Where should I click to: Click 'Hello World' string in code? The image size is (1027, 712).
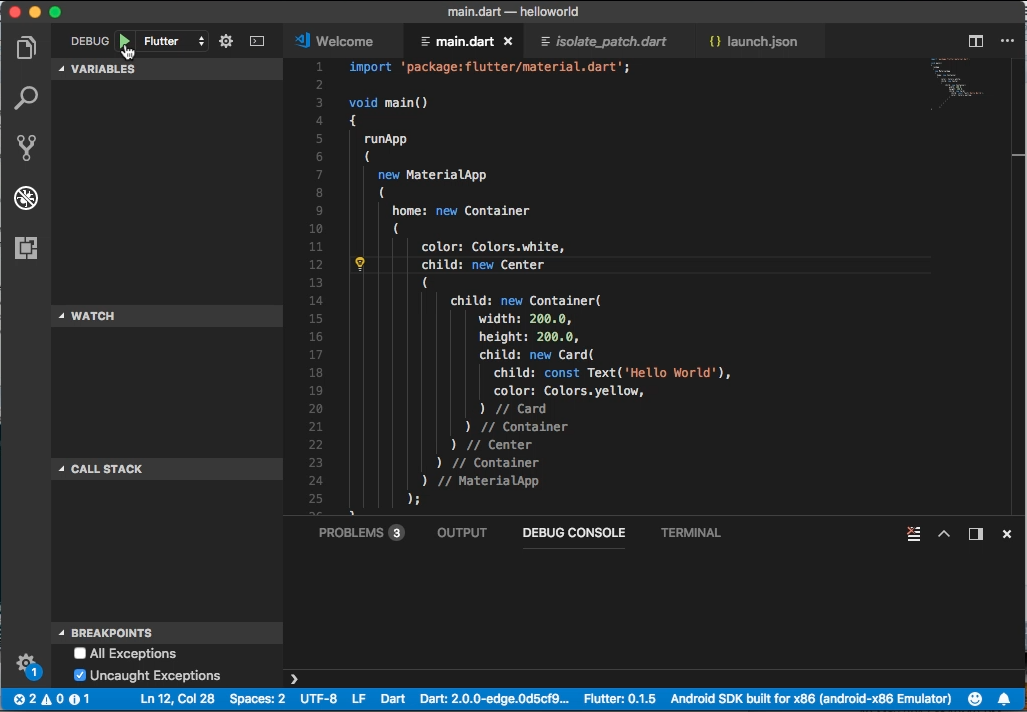pos(671,372)
